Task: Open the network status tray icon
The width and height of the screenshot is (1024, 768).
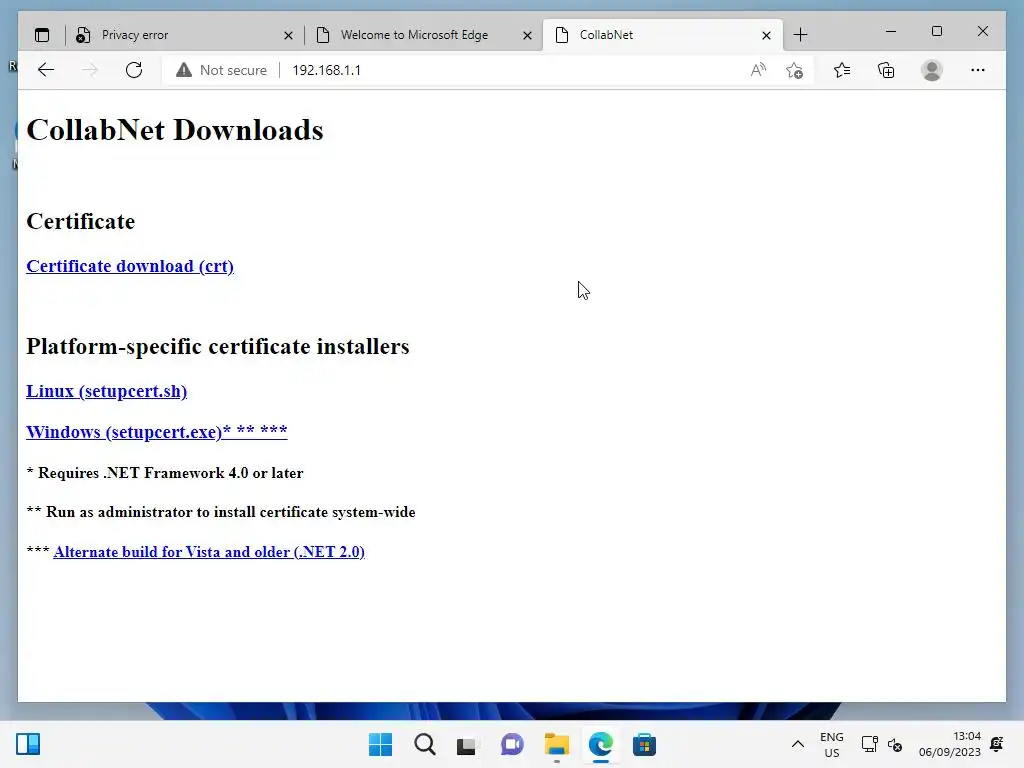Action: [869, 744]
